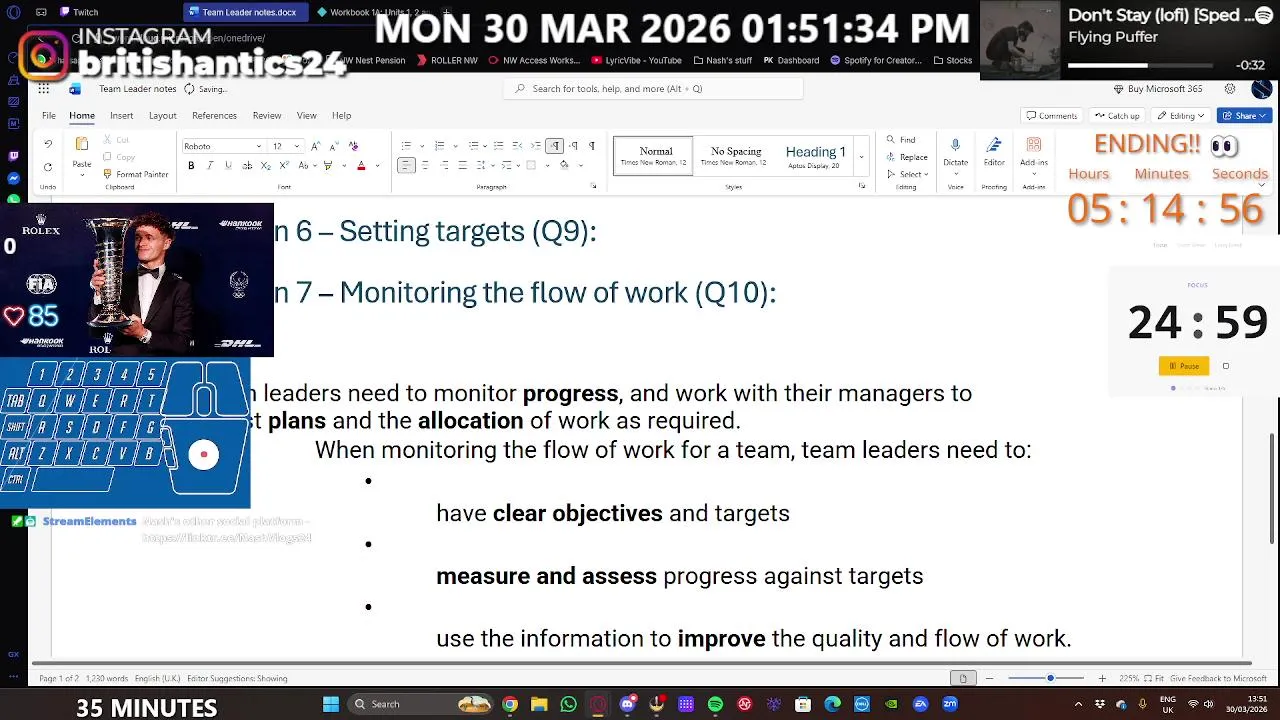Apply superscript with the X² icon
Screen dimensions: 1280x720
(x=284, y=166)
